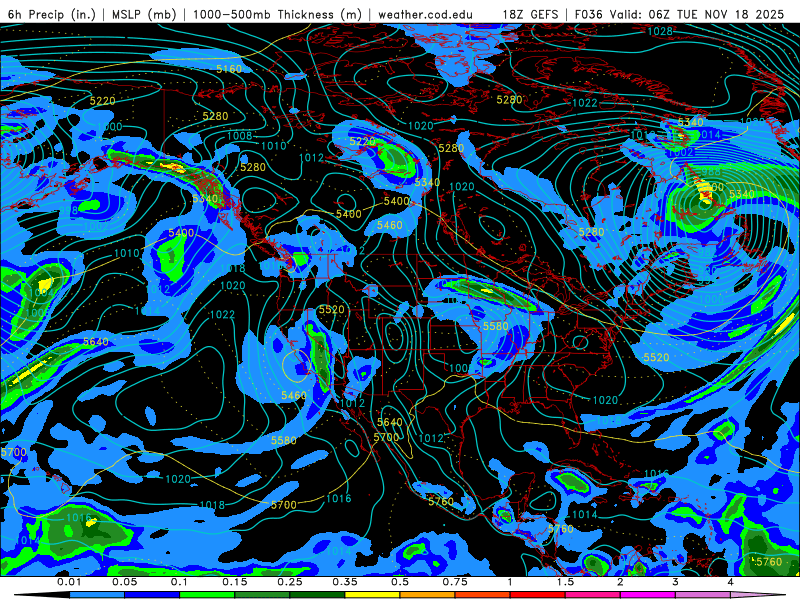800x600 pixels.
Task: Click the '0.15' colorbar tick label
Action: pos(235,582)
